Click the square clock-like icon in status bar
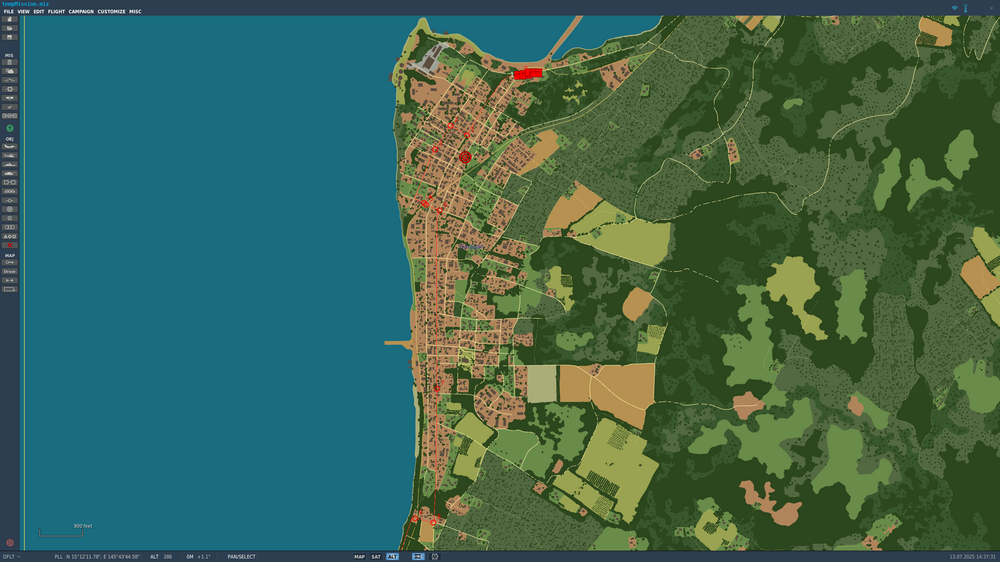Viewport: 1000px width, 562px height. [x=435, y=557]
